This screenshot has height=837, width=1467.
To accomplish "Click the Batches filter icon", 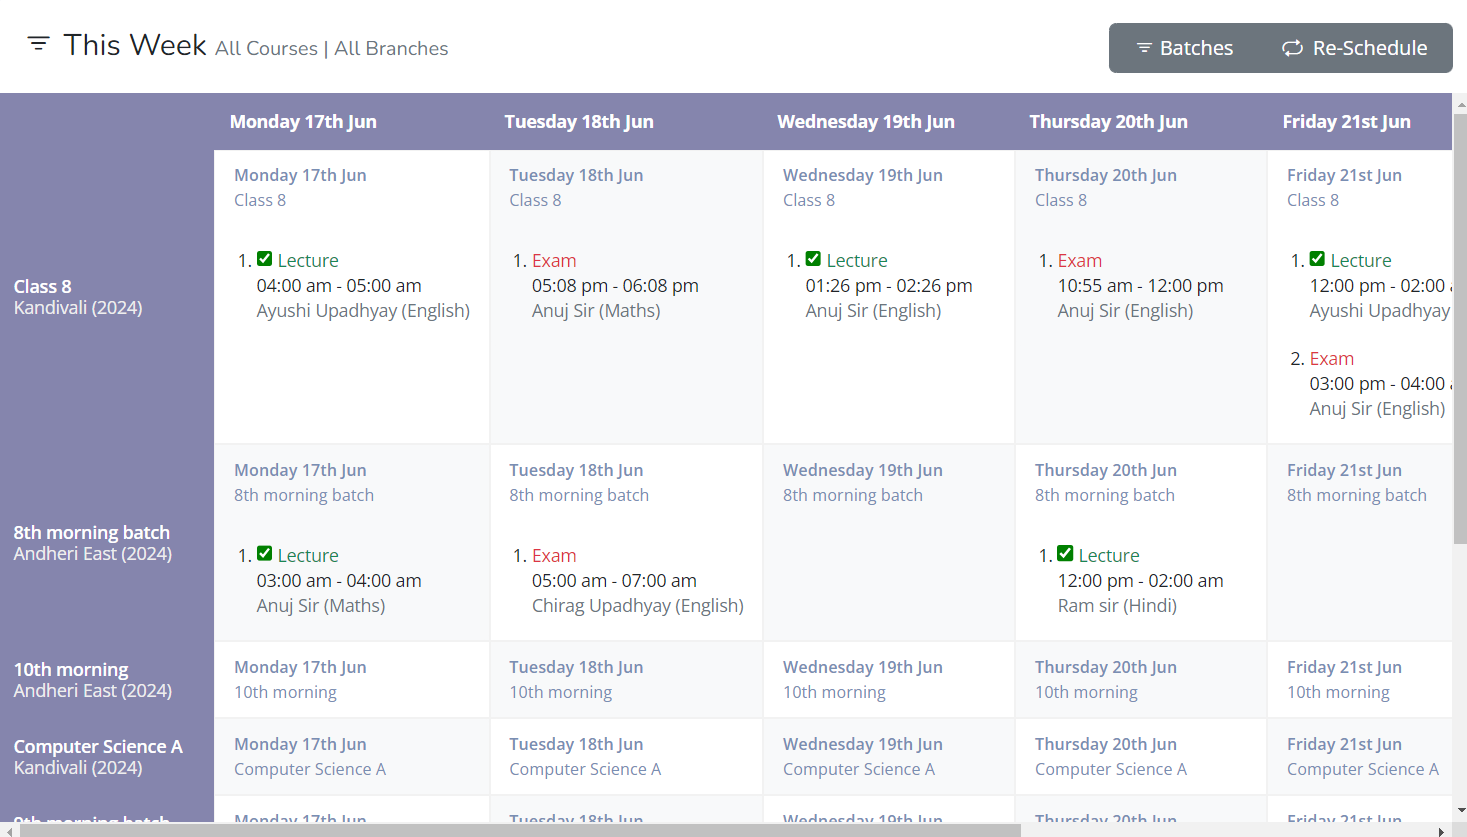I will pos(1144,48).
